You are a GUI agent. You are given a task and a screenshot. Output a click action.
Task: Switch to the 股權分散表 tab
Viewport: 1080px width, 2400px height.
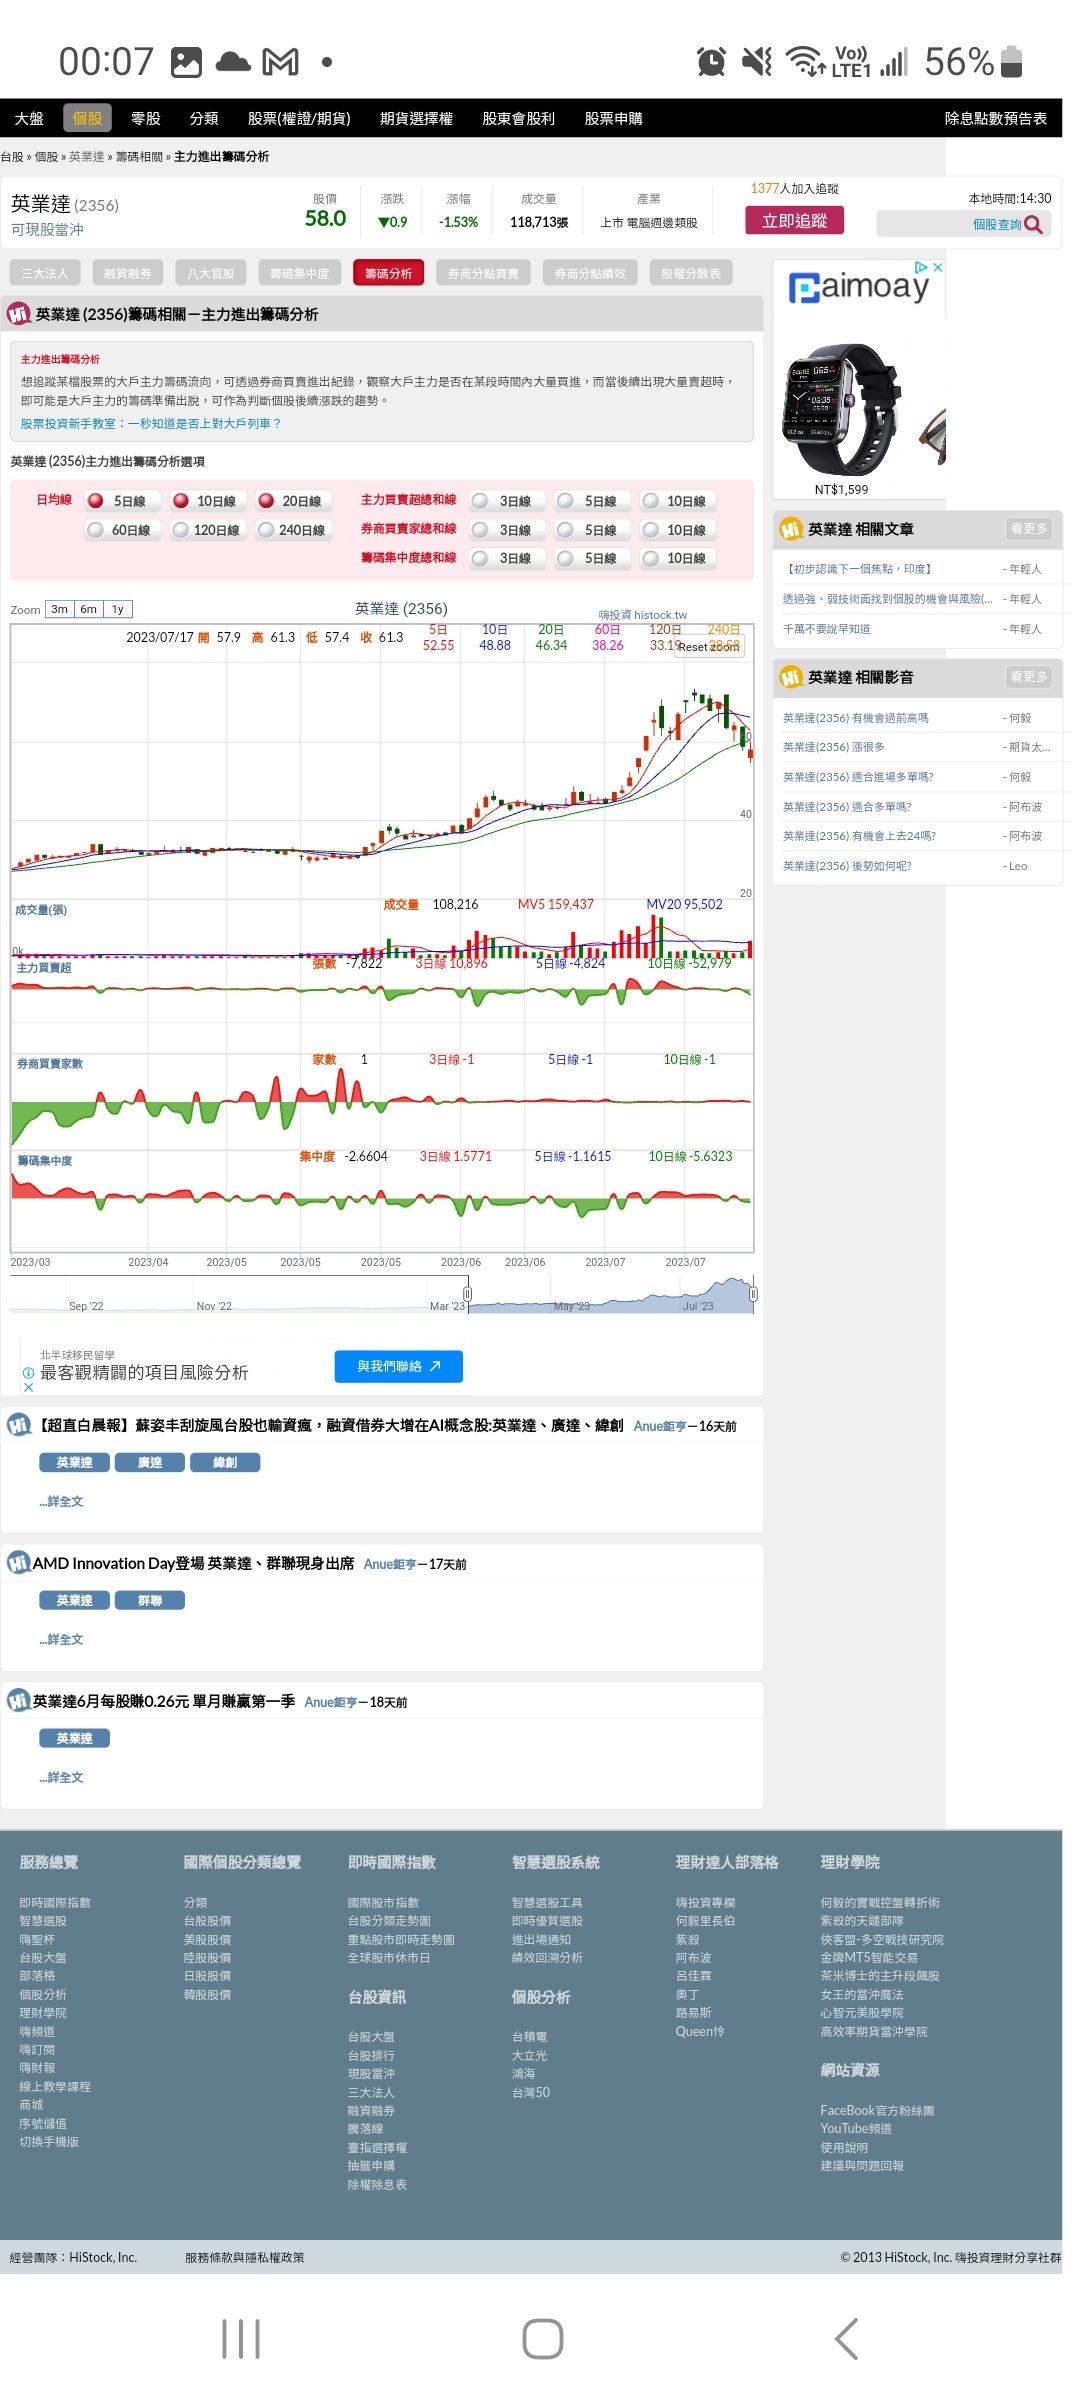coord(691,273)
